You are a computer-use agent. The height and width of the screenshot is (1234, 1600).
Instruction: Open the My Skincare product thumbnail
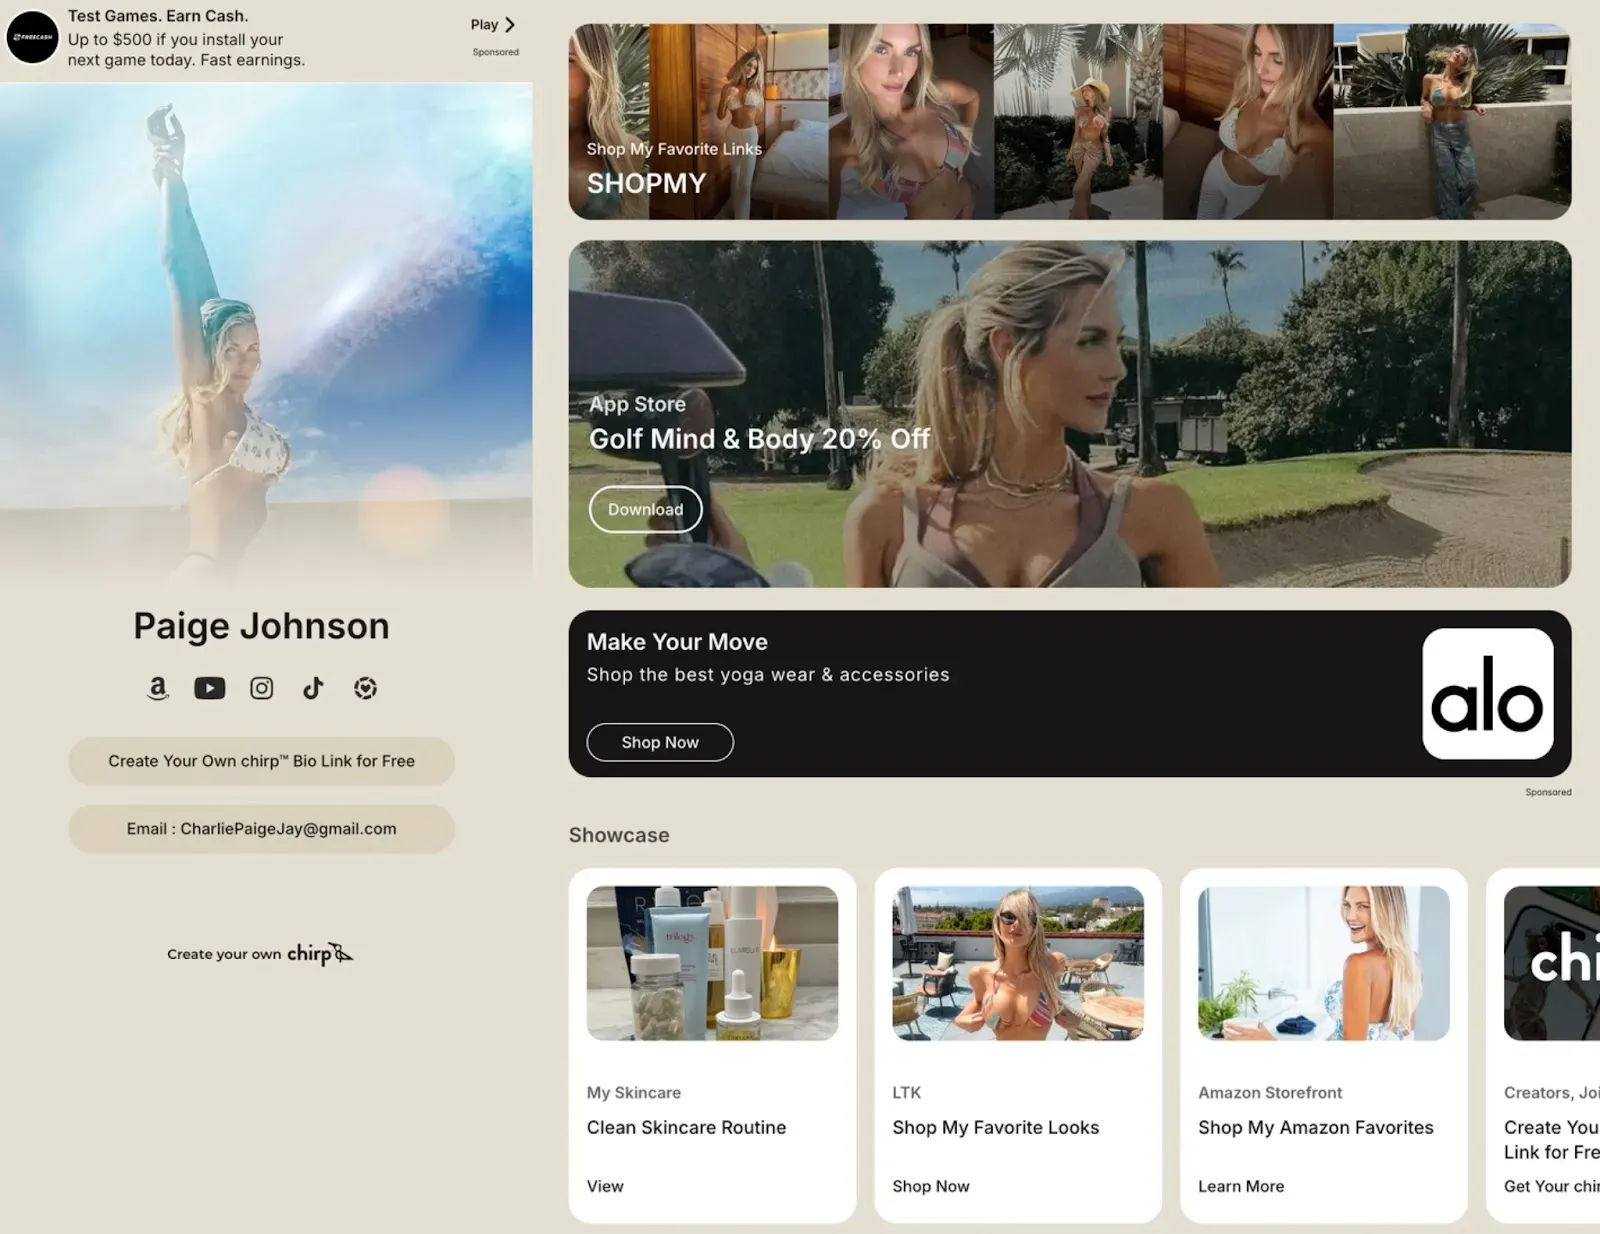click(712, 963)
